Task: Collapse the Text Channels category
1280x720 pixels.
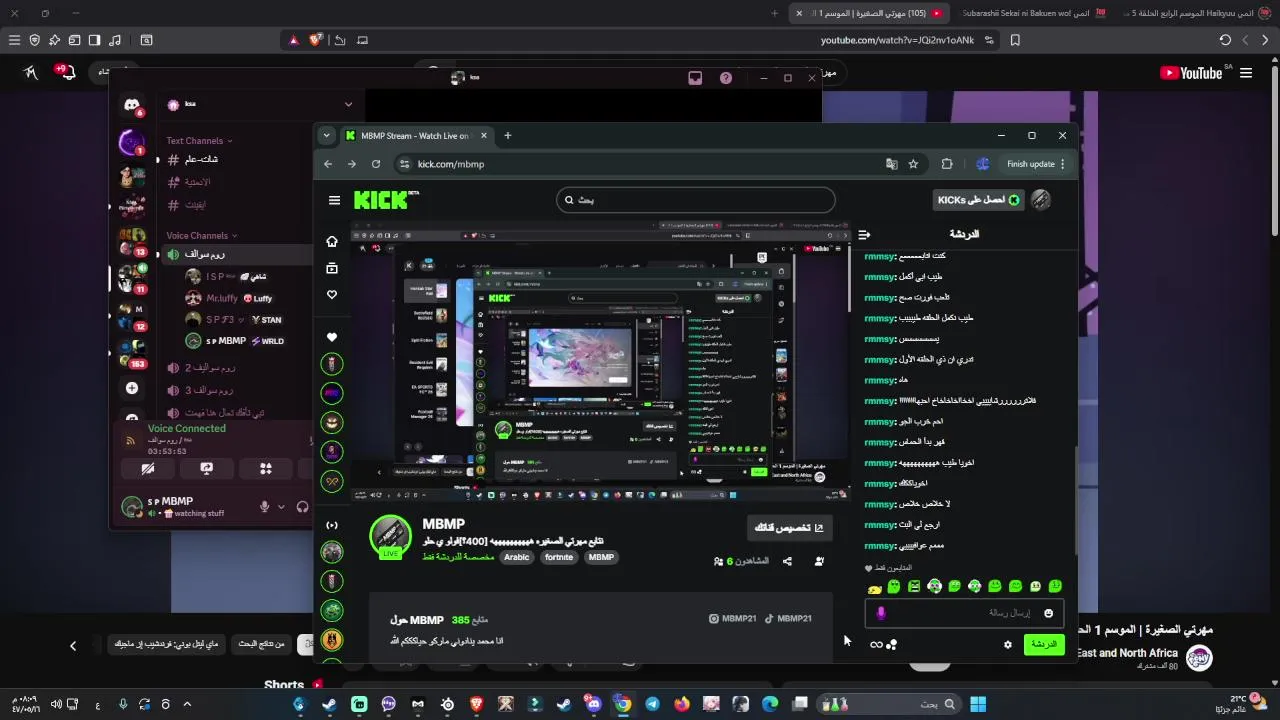Action: pos(198,141)
